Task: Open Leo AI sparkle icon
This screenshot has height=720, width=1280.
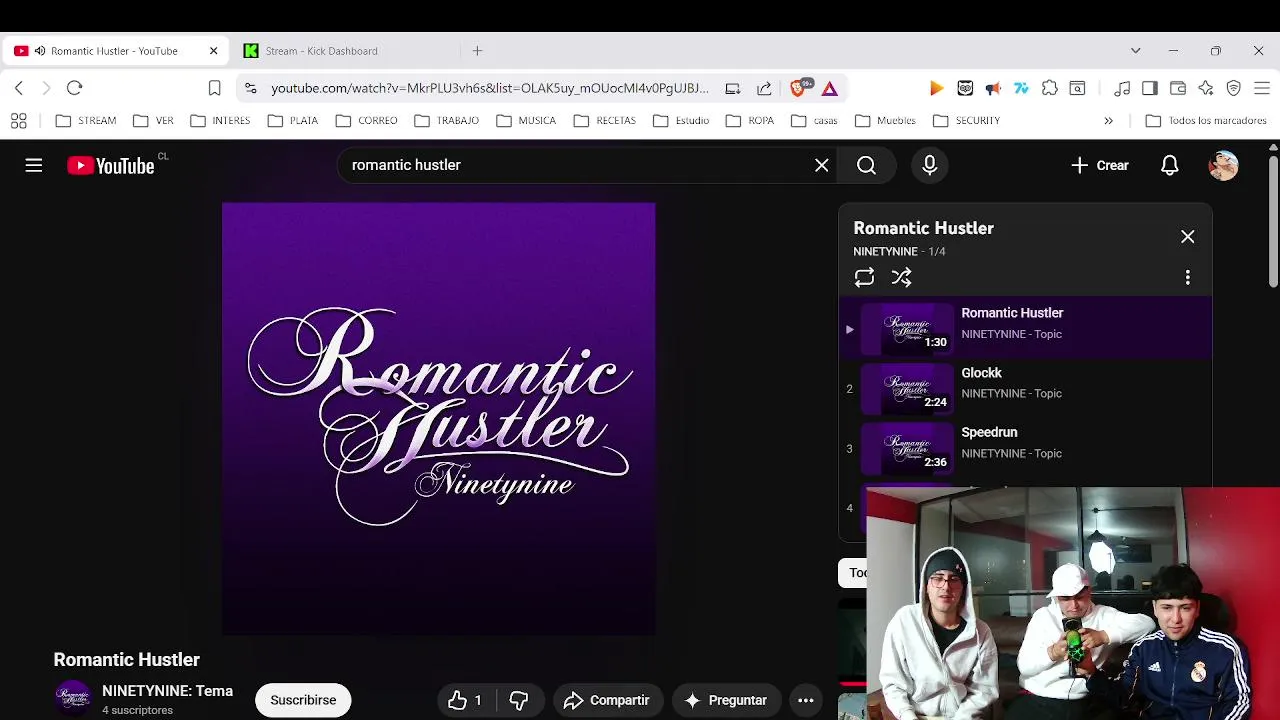Action: [1206, 88]
